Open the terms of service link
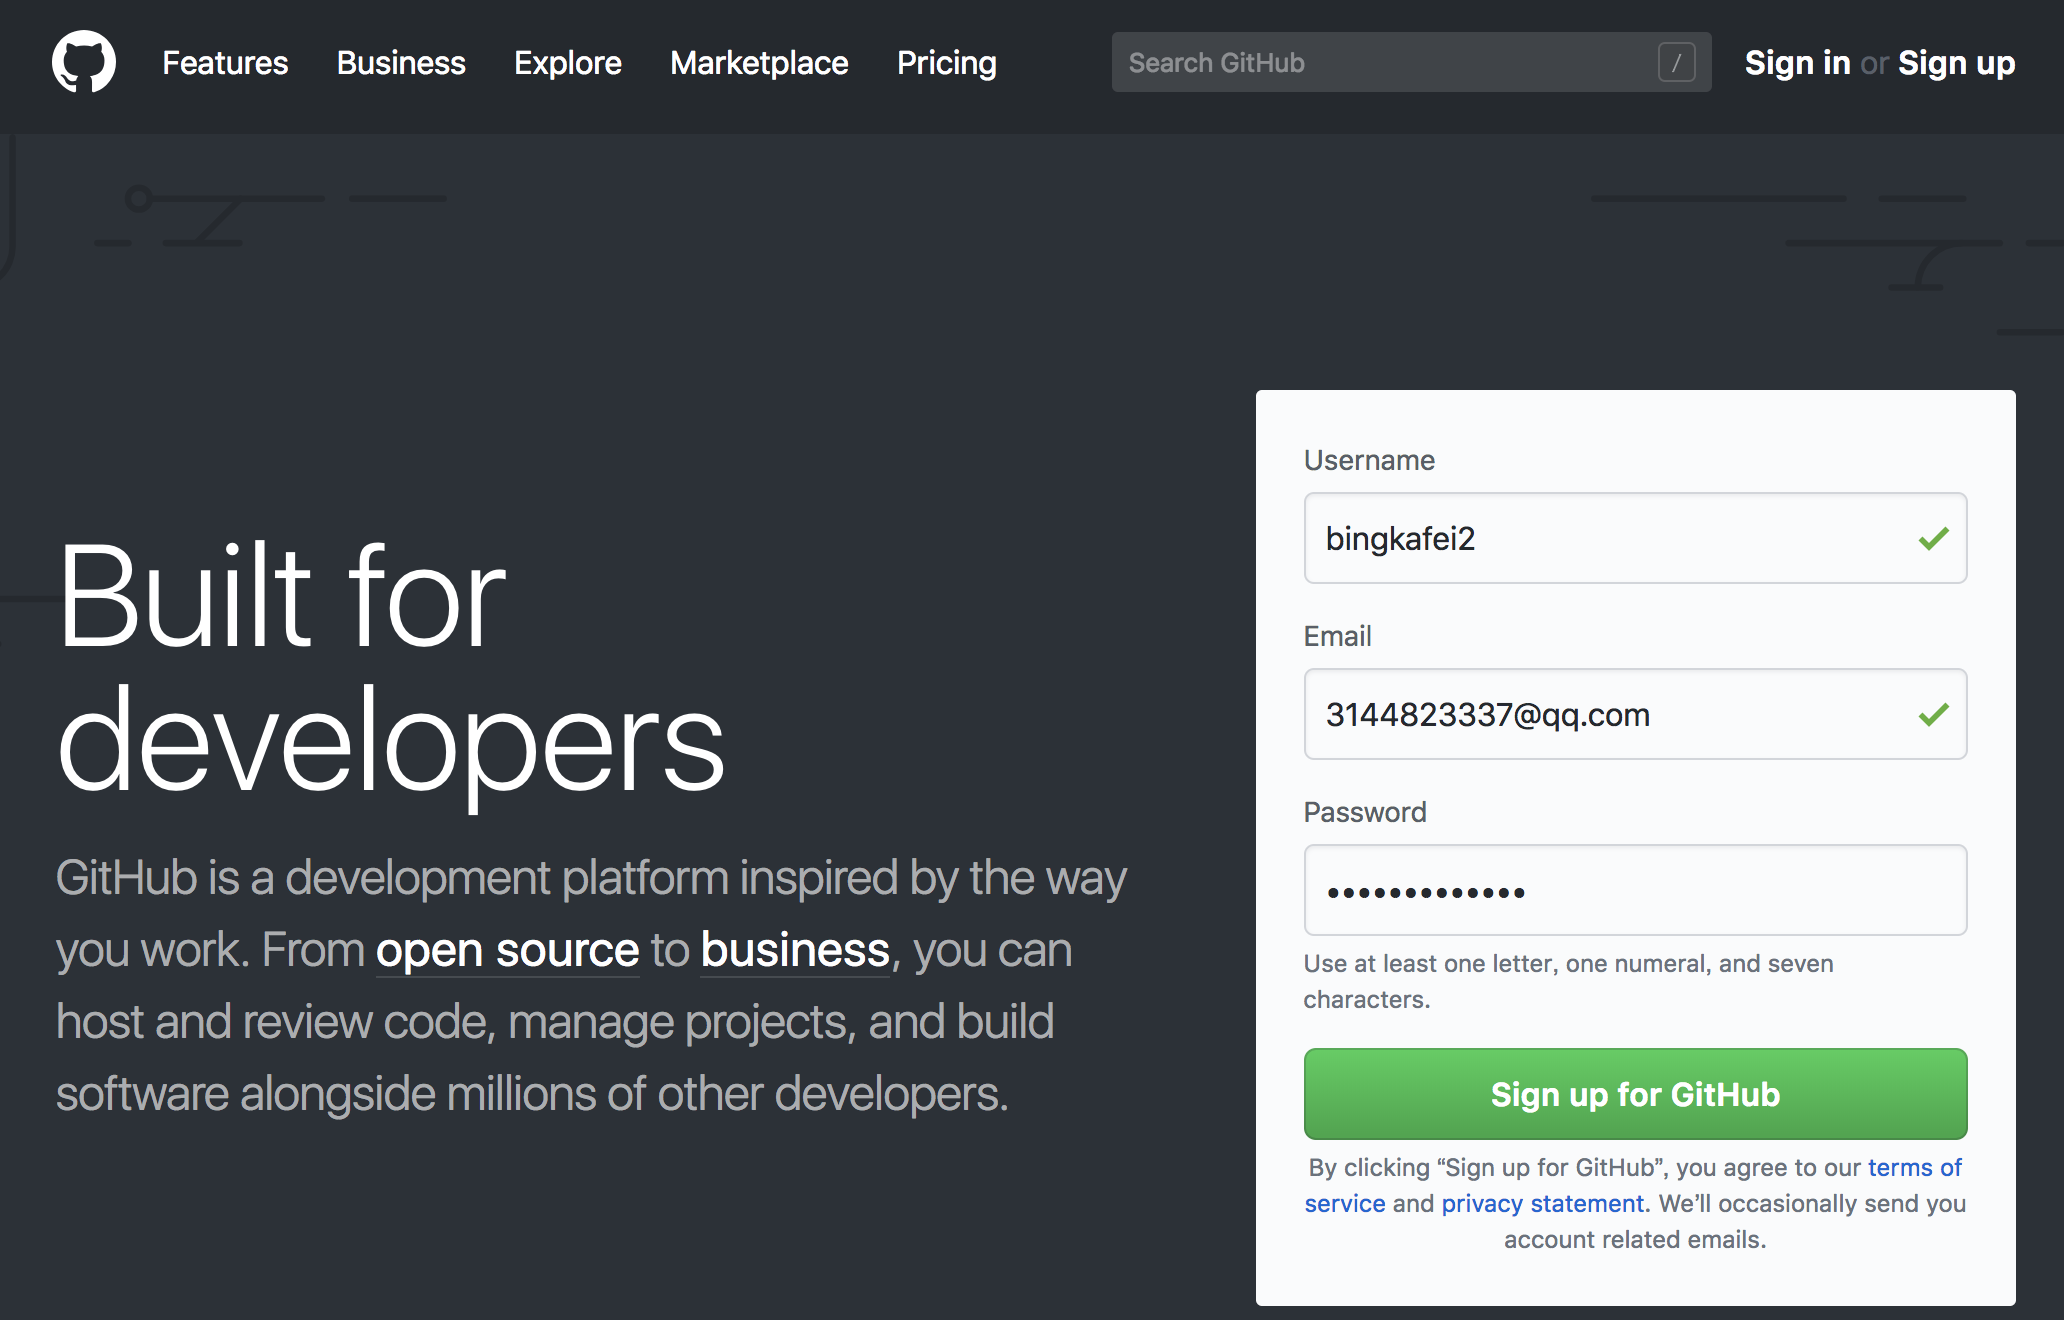This screenshot has height=1320, width=2064. click(x=1914, y=1168)
